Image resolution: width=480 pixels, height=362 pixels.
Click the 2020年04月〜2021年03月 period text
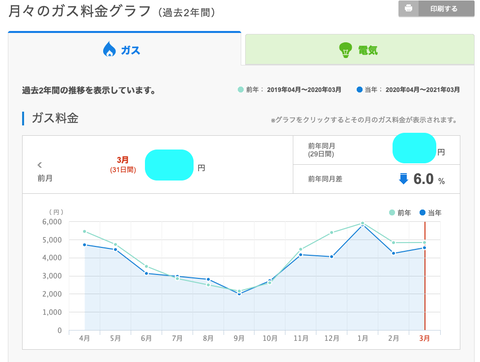pyautogui.click(x=422, y=90)
